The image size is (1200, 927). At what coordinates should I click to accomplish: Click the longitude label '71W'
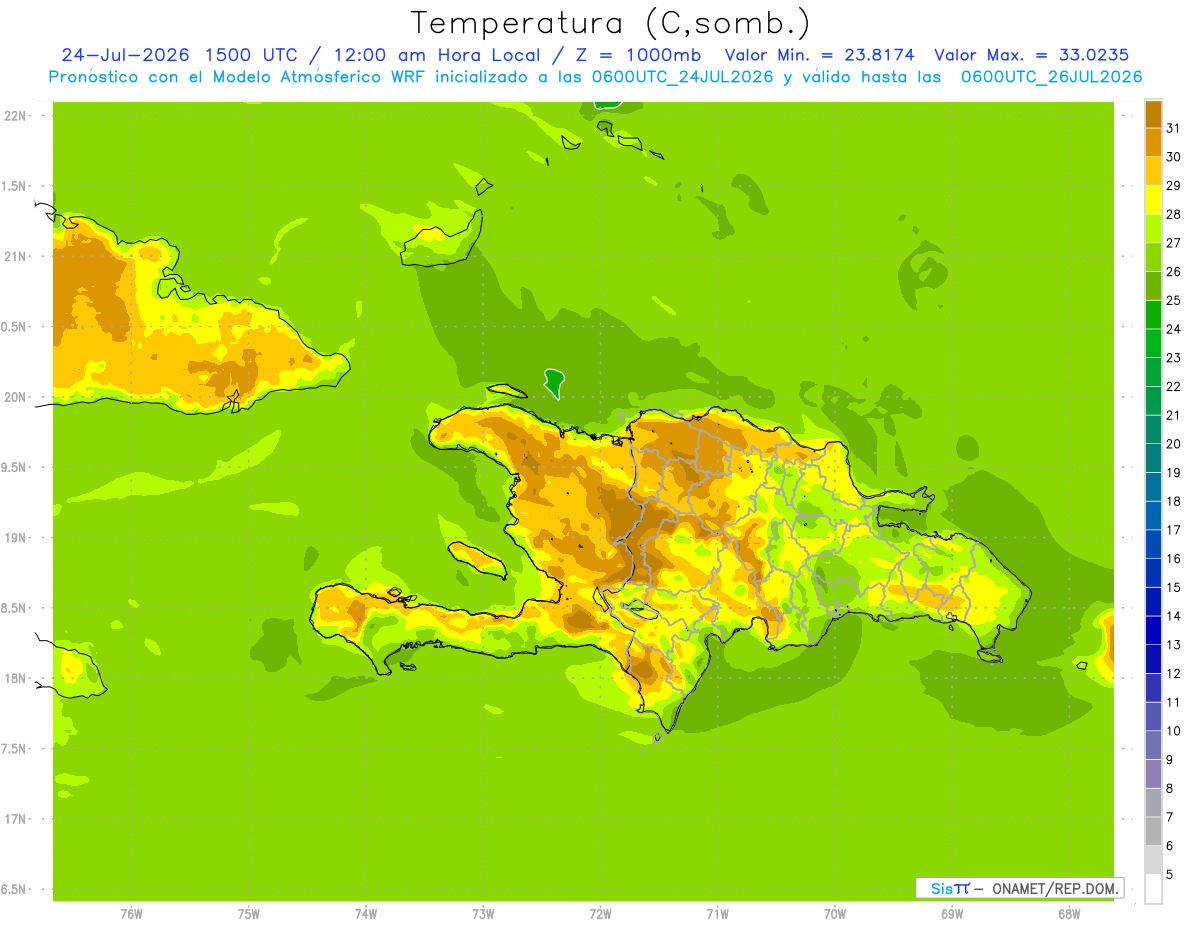(x=717, y=914)
